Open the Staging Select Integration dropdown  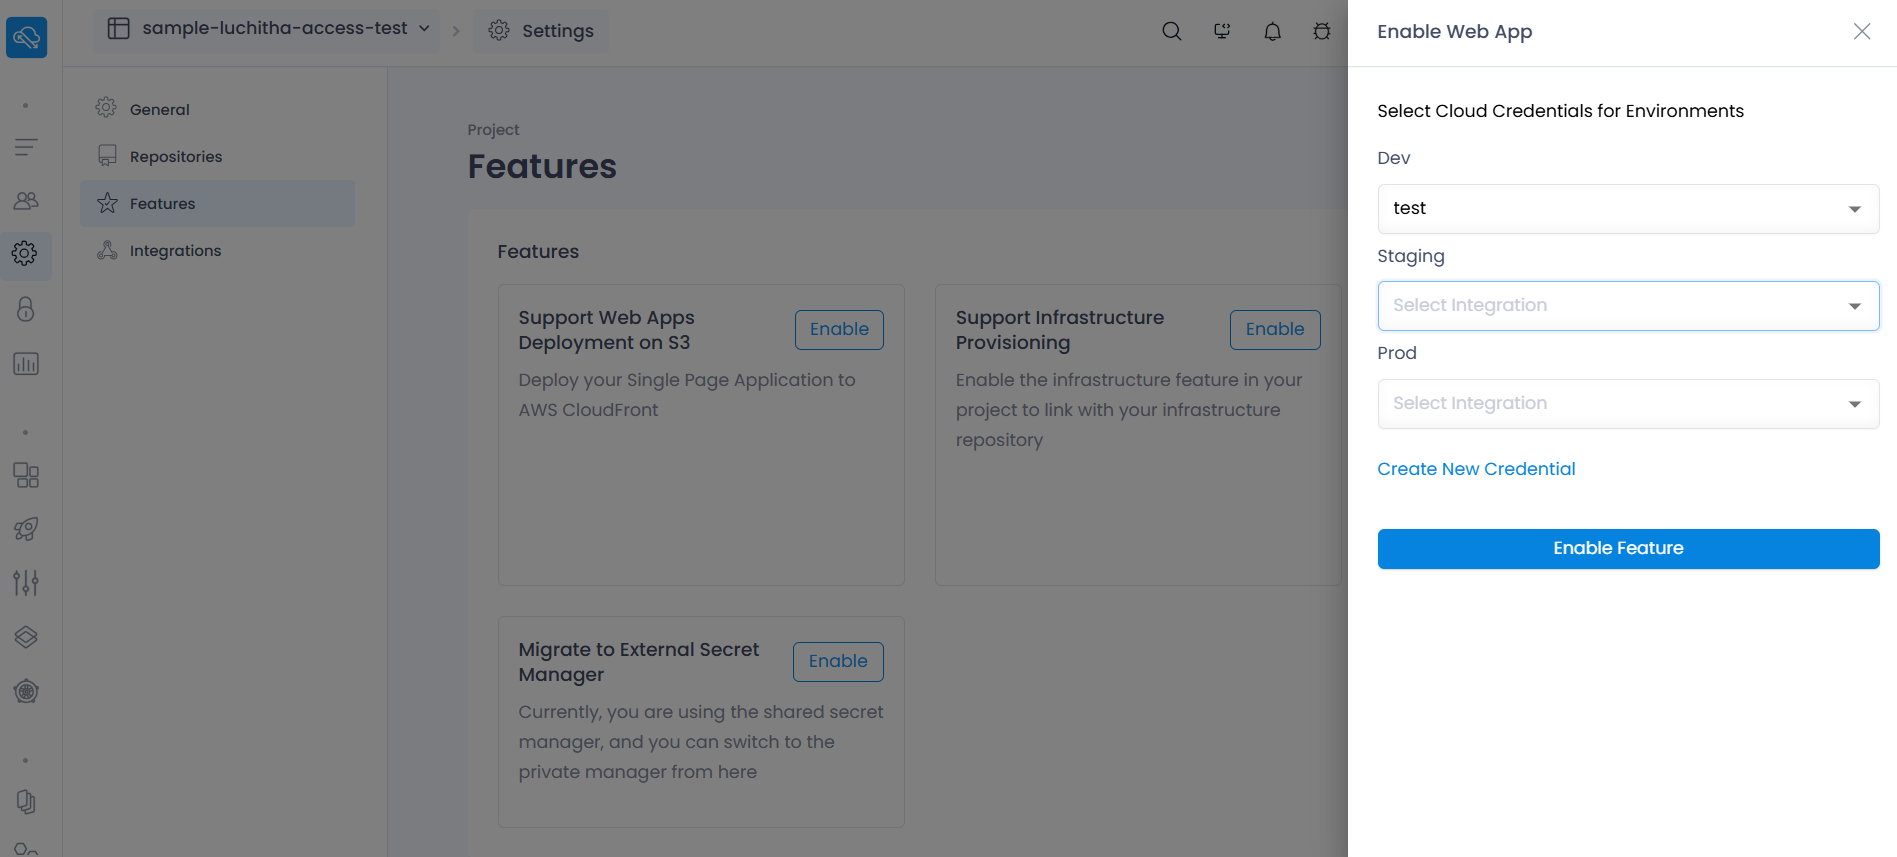1628,306
